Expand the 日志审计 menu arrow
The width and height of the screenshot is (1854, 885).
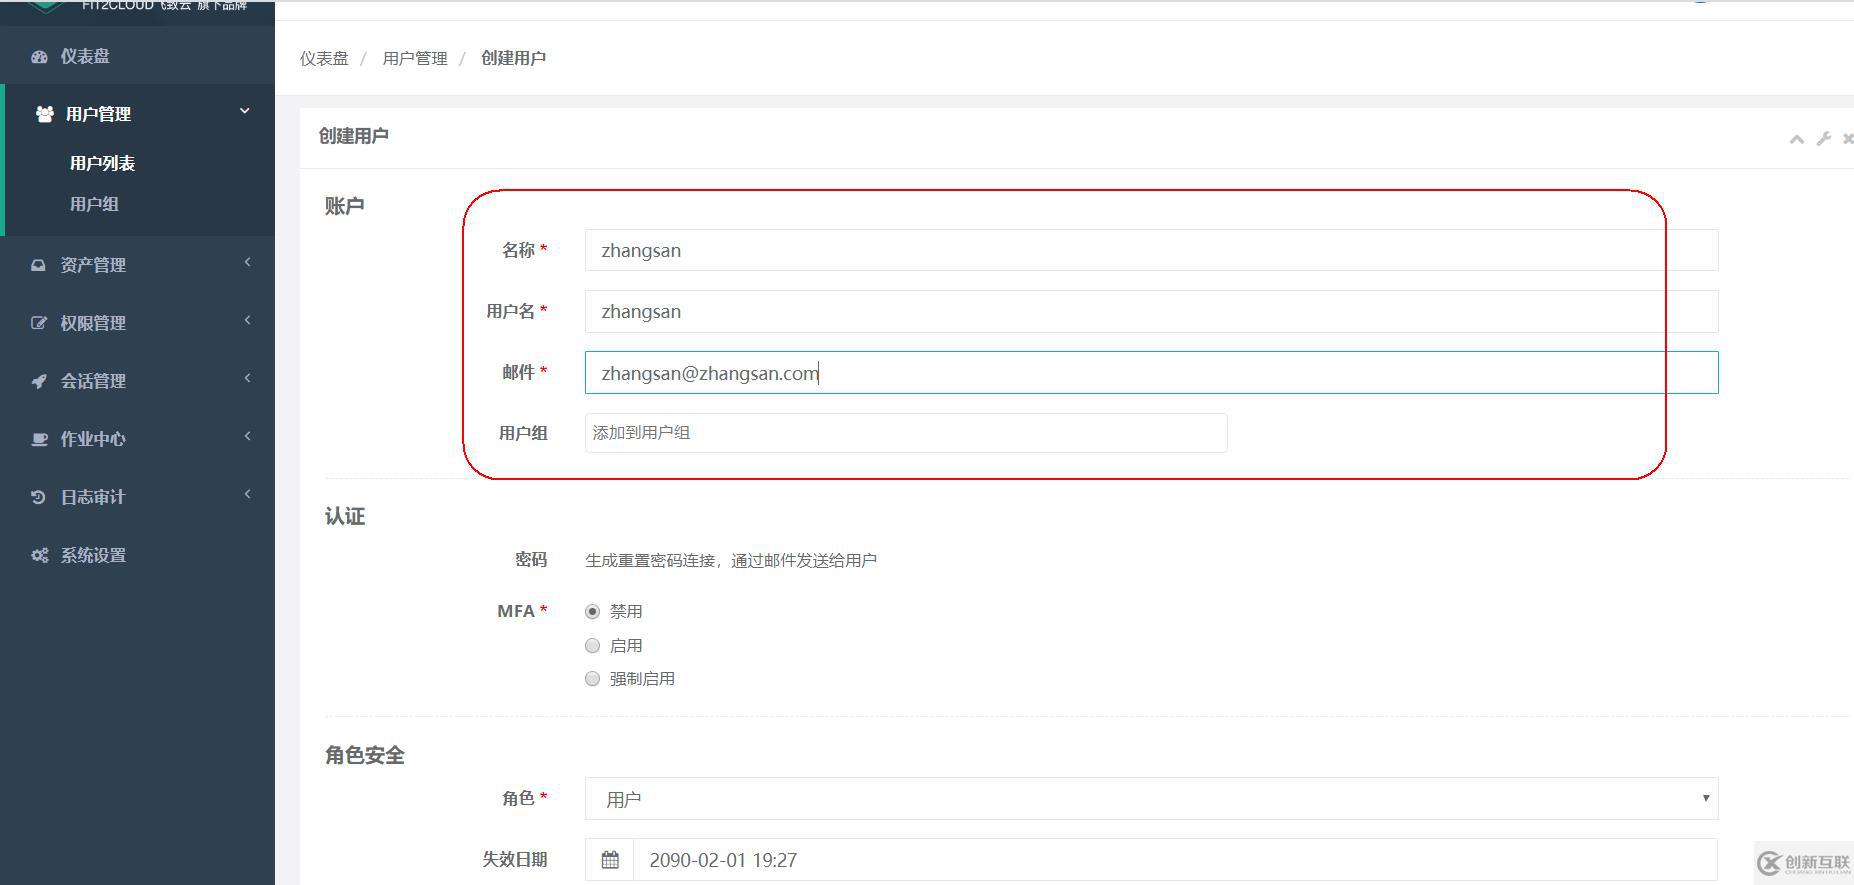tap(247, 495)
